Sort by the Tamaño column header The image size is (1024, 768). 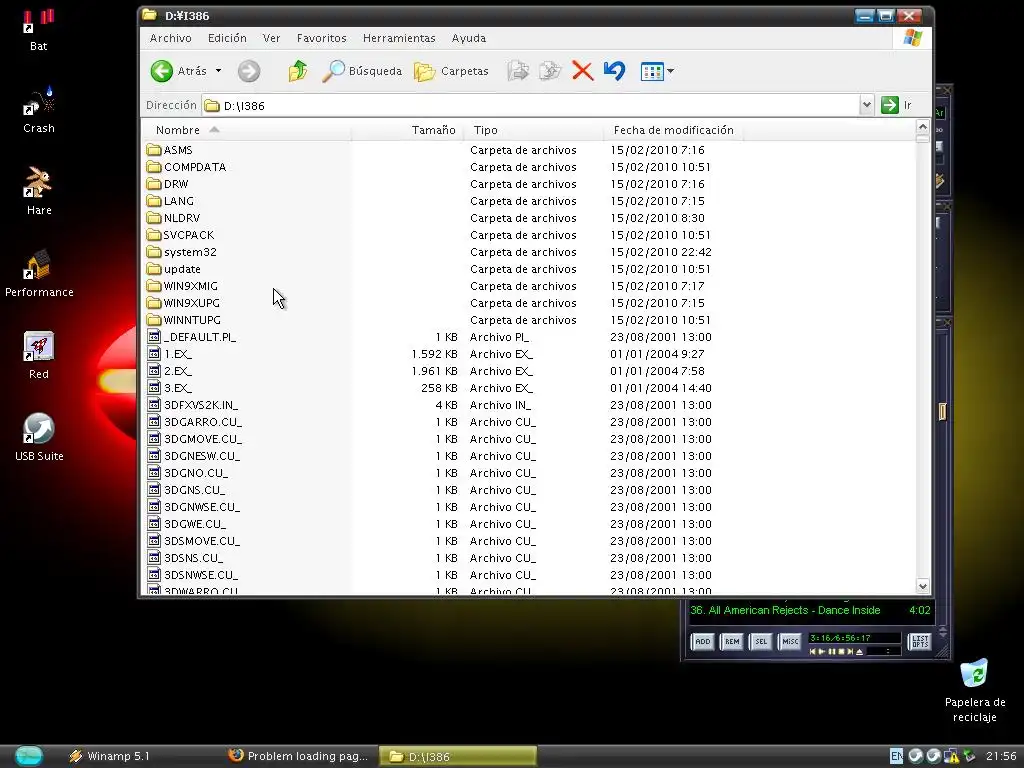coord(407,130)
